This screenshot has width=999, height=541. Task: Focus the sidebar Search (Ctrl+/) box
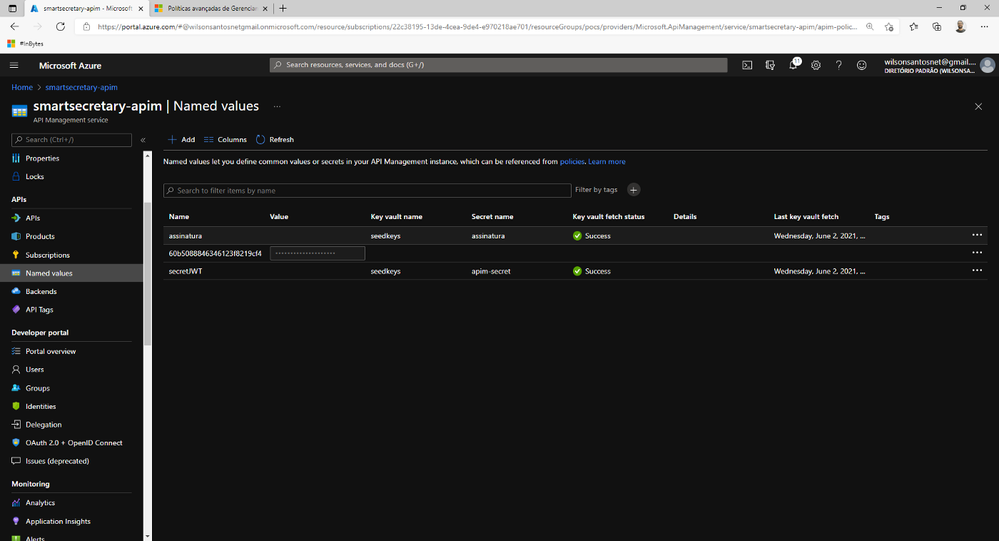click(x=71, y=140)
